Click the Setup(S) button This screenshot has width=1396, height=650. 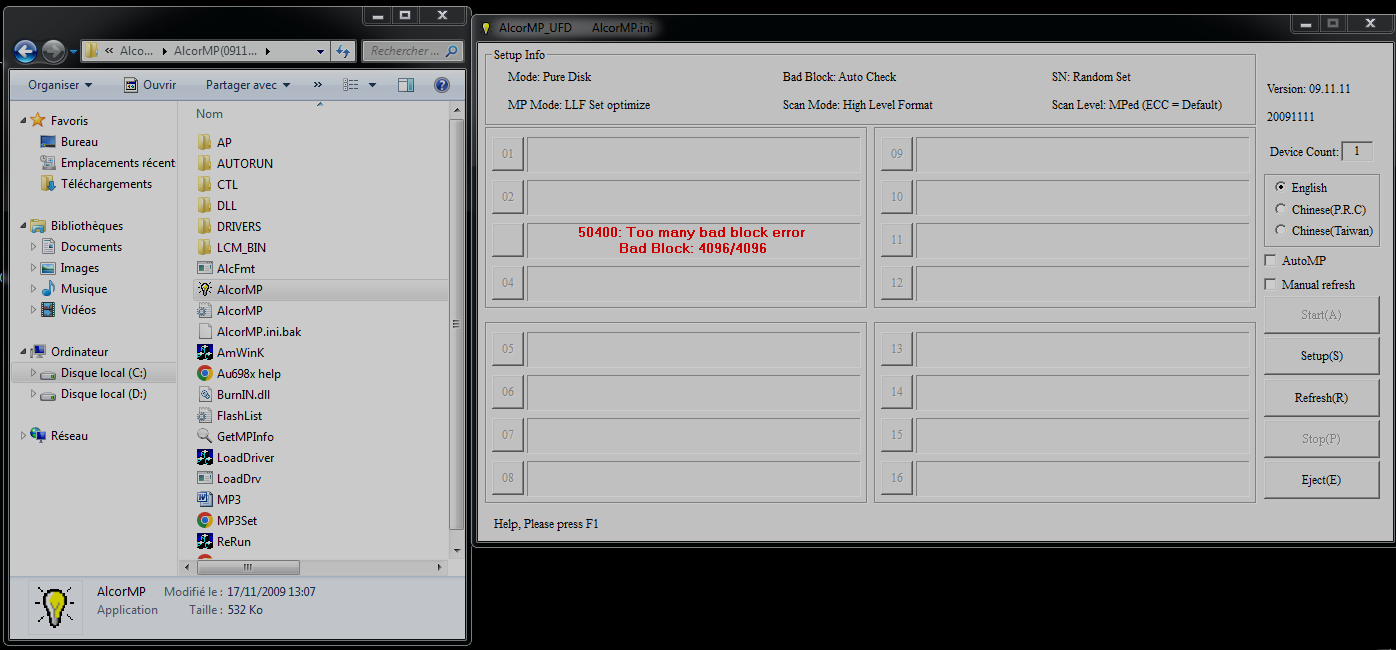coord(1321,356)
